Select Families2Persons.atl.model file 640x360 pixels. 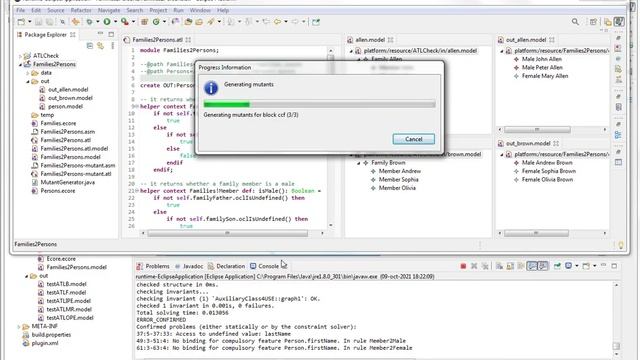(x=74, y=149)
